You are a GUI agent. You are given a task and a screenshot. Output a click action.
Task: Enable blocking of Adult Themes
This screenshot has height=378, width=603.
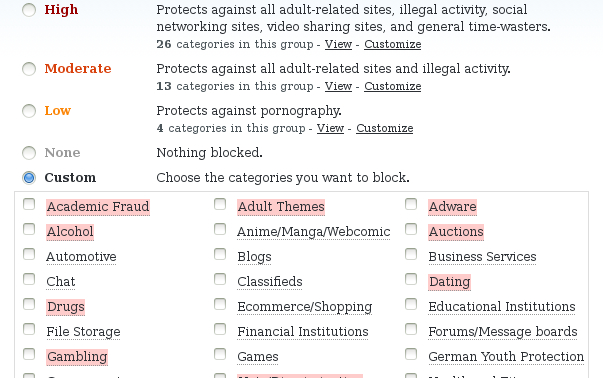click(220, 204)
